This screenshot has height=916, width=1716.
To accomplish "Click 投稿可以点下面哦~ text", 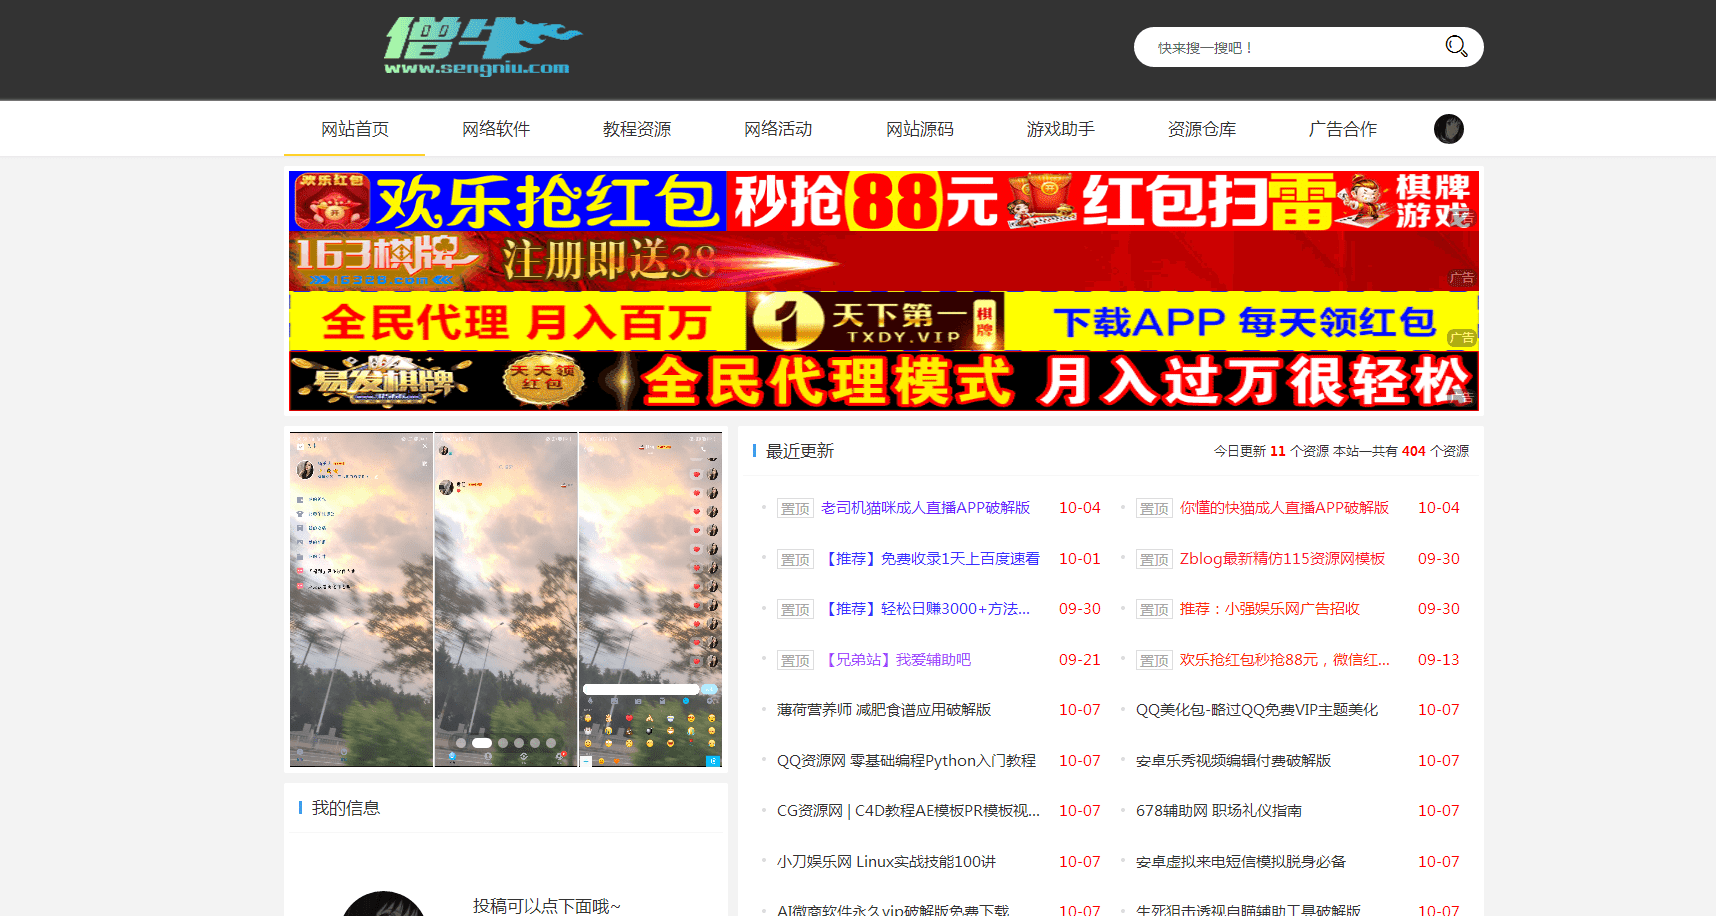I will click(547, 905).
